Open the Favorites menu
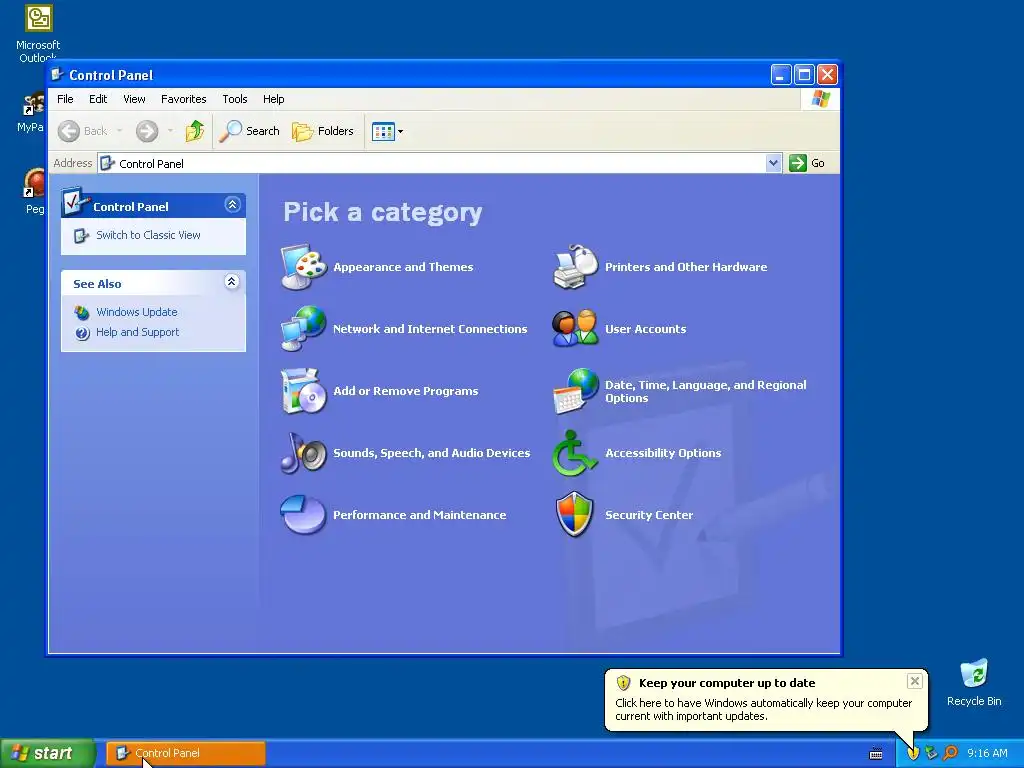Viewport: 1024px width, 768px height. tap(184, 99)
